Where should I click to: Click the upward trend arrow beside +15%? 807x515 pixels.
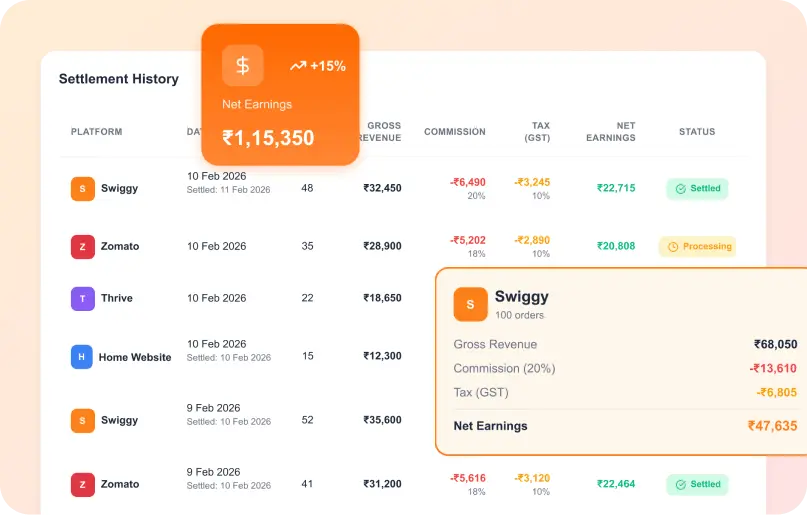coord(298,66)
